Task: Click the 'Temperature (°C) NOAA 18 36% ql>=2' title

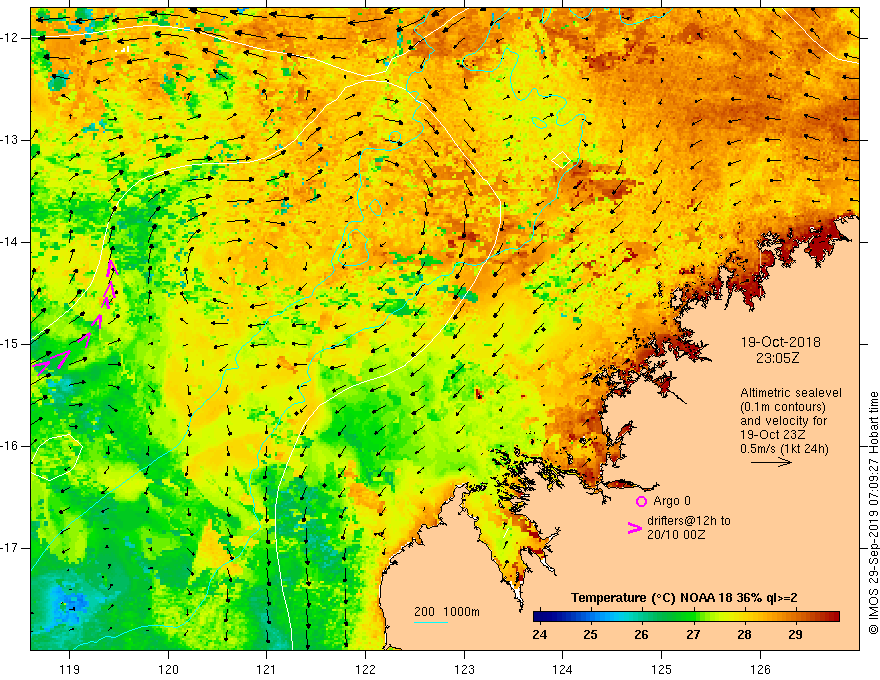Action: 684,598
